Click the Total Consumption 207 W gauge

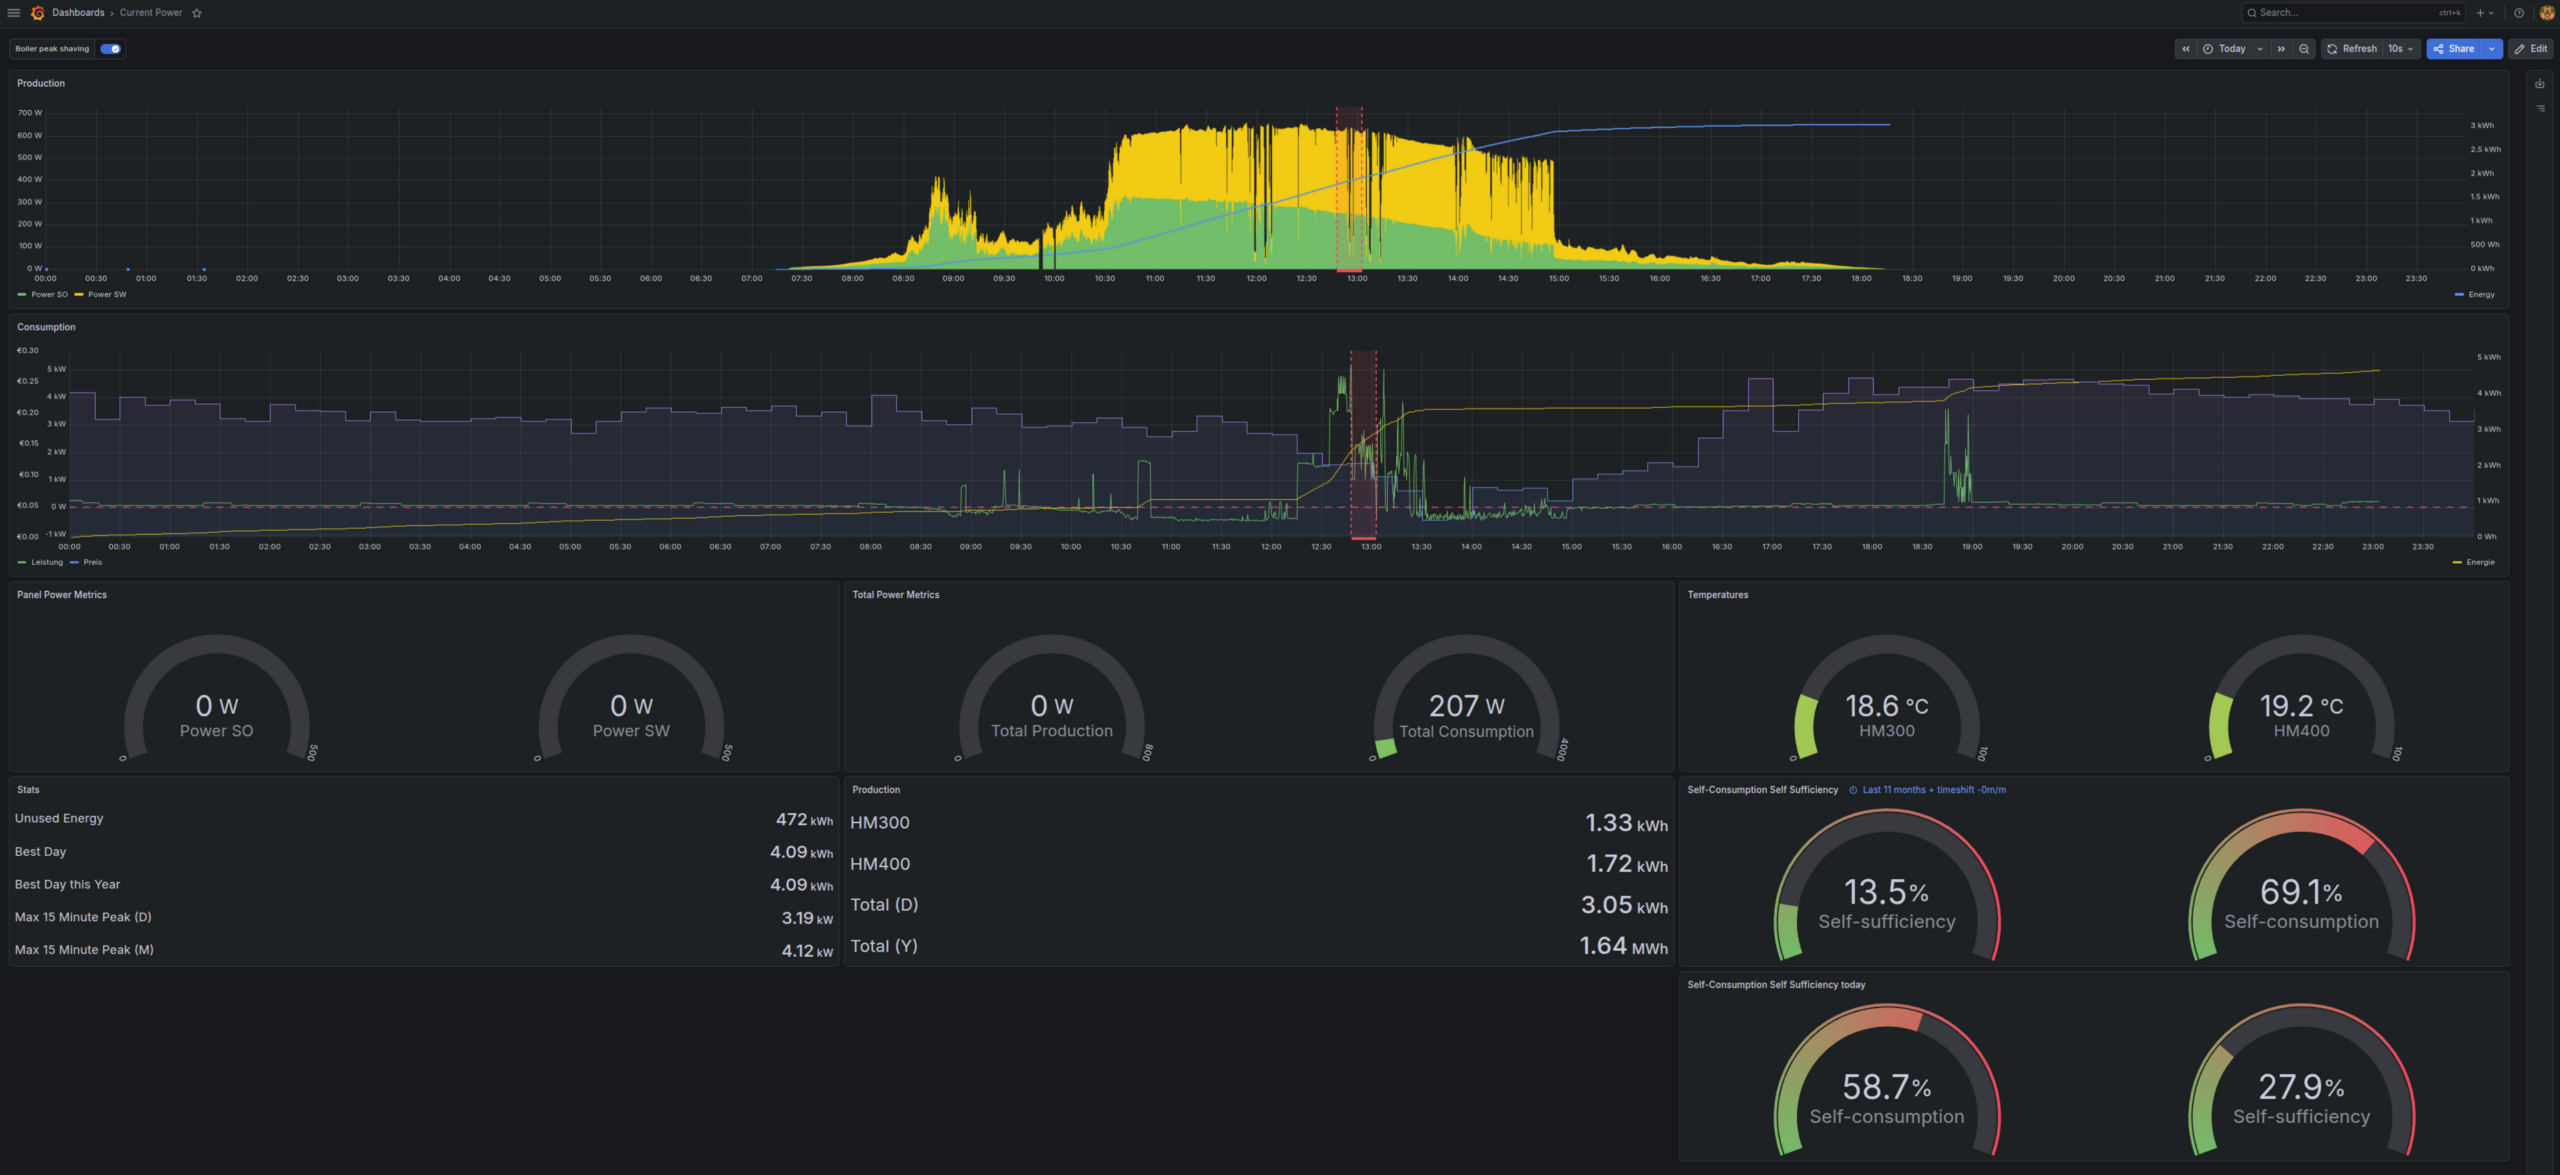pyautogui.click(x=1467, y=700)
